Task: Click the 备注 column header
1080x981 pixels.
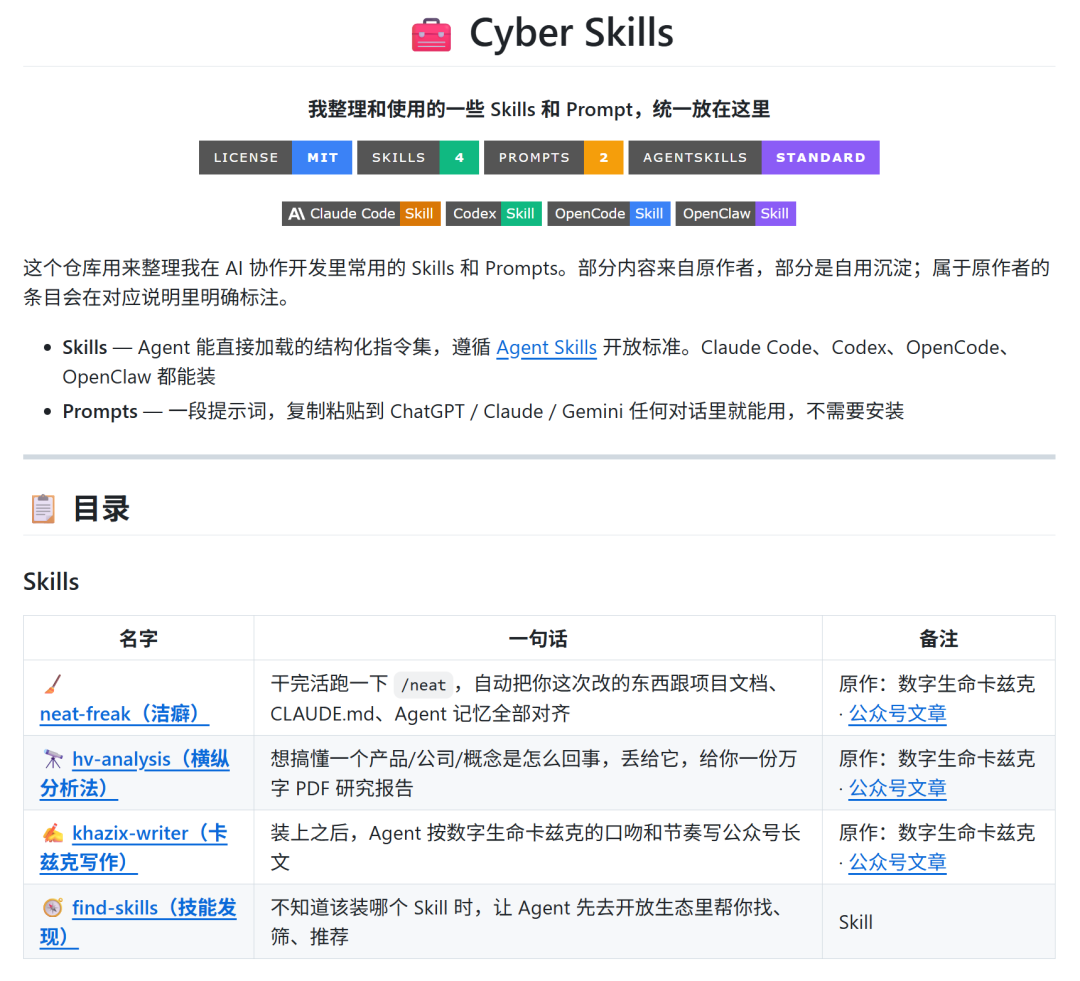Action: [939, 639]
